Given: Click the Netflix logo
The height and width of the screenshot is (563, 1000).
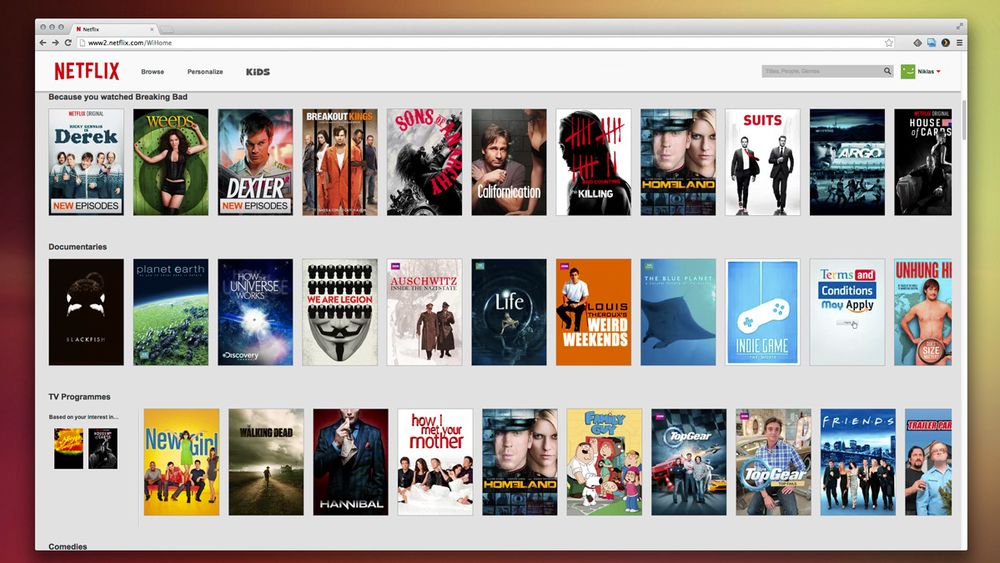Looking at the screenshot, I should (87, 71).
